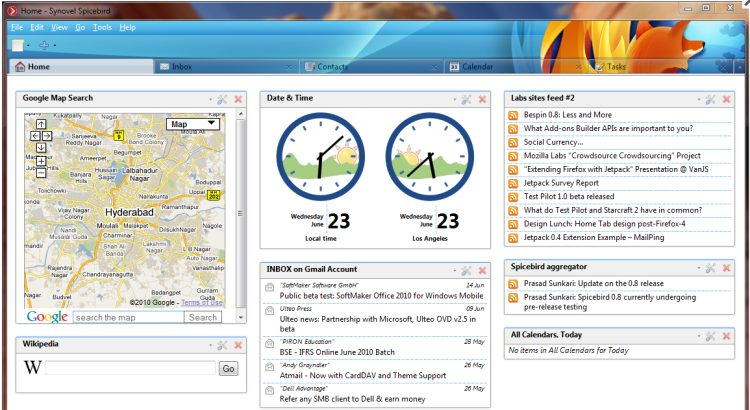Viewport: 750px width, 410px height.
Task: Open the Help menu
Action: [127, 28]
